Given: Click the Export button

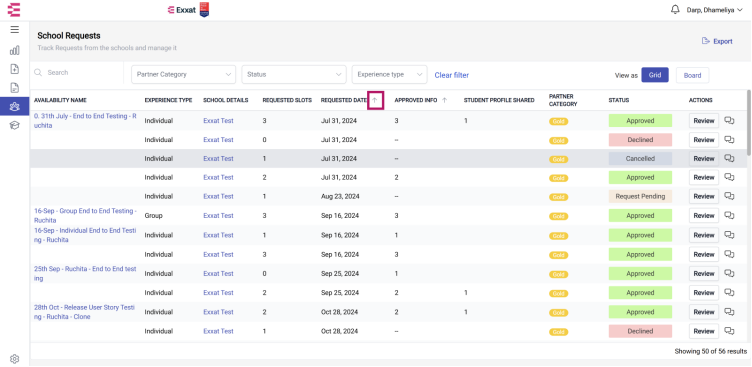Looking at the screenshot, I should pos(717,41).
